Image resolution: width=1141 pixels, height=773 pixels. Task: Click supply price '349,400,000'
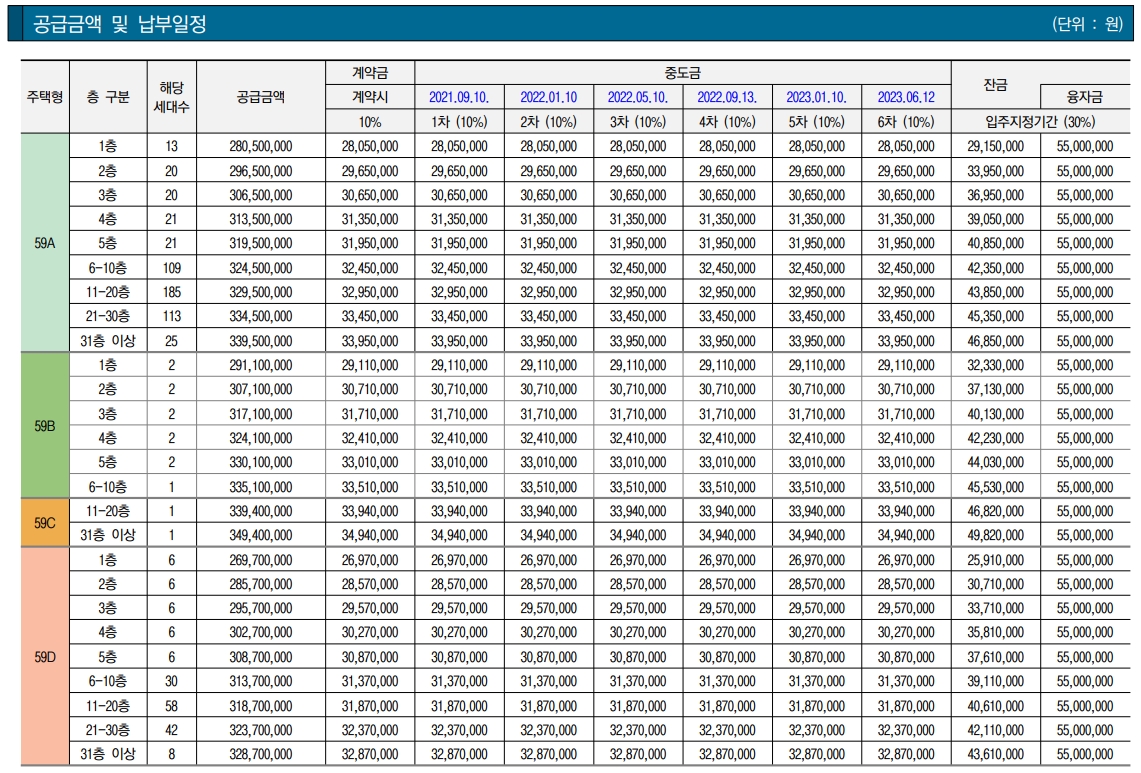261,535
